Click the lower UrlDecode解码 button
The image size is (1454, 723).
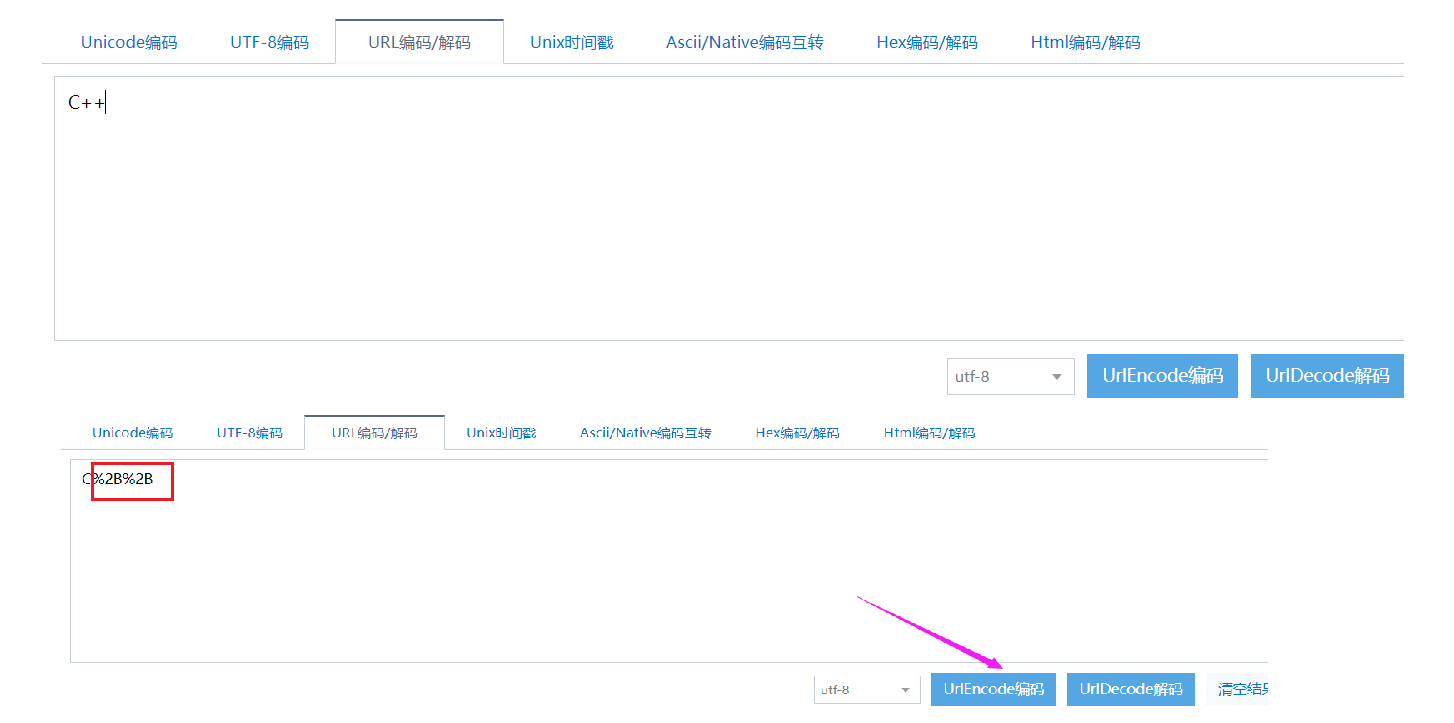pyautogui.click(x=1130, y=689)
